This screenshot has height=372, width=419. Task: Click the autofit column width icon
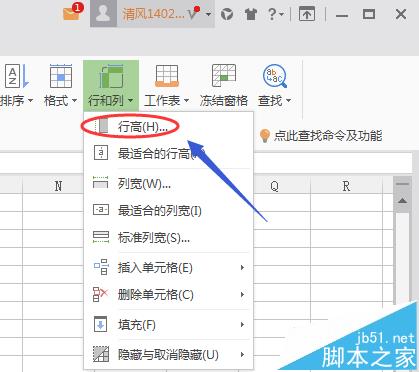(101, 210)
